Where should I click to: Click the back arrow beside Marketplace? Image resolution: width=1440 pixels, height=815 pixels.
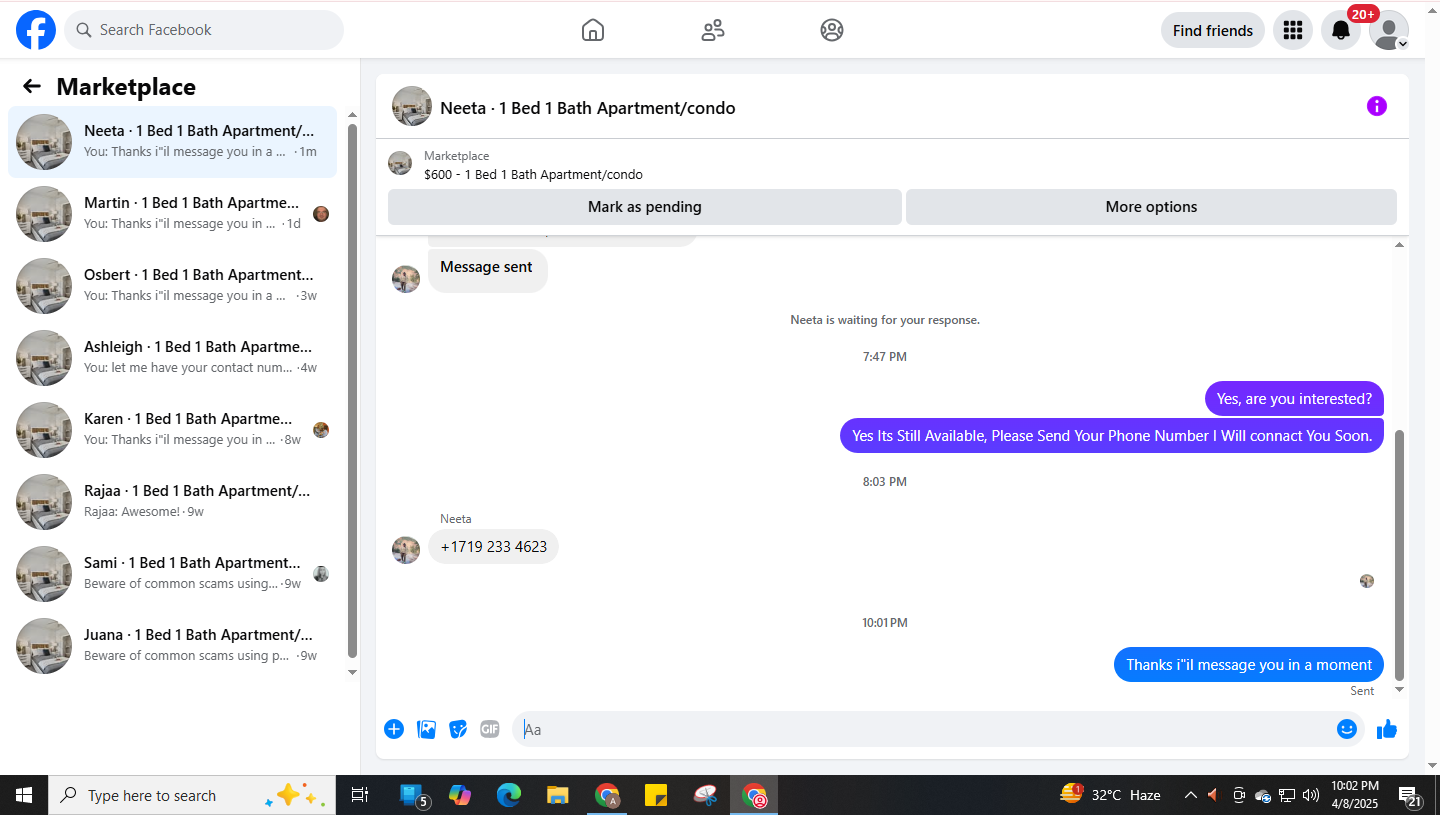click(x=32, y=86)
